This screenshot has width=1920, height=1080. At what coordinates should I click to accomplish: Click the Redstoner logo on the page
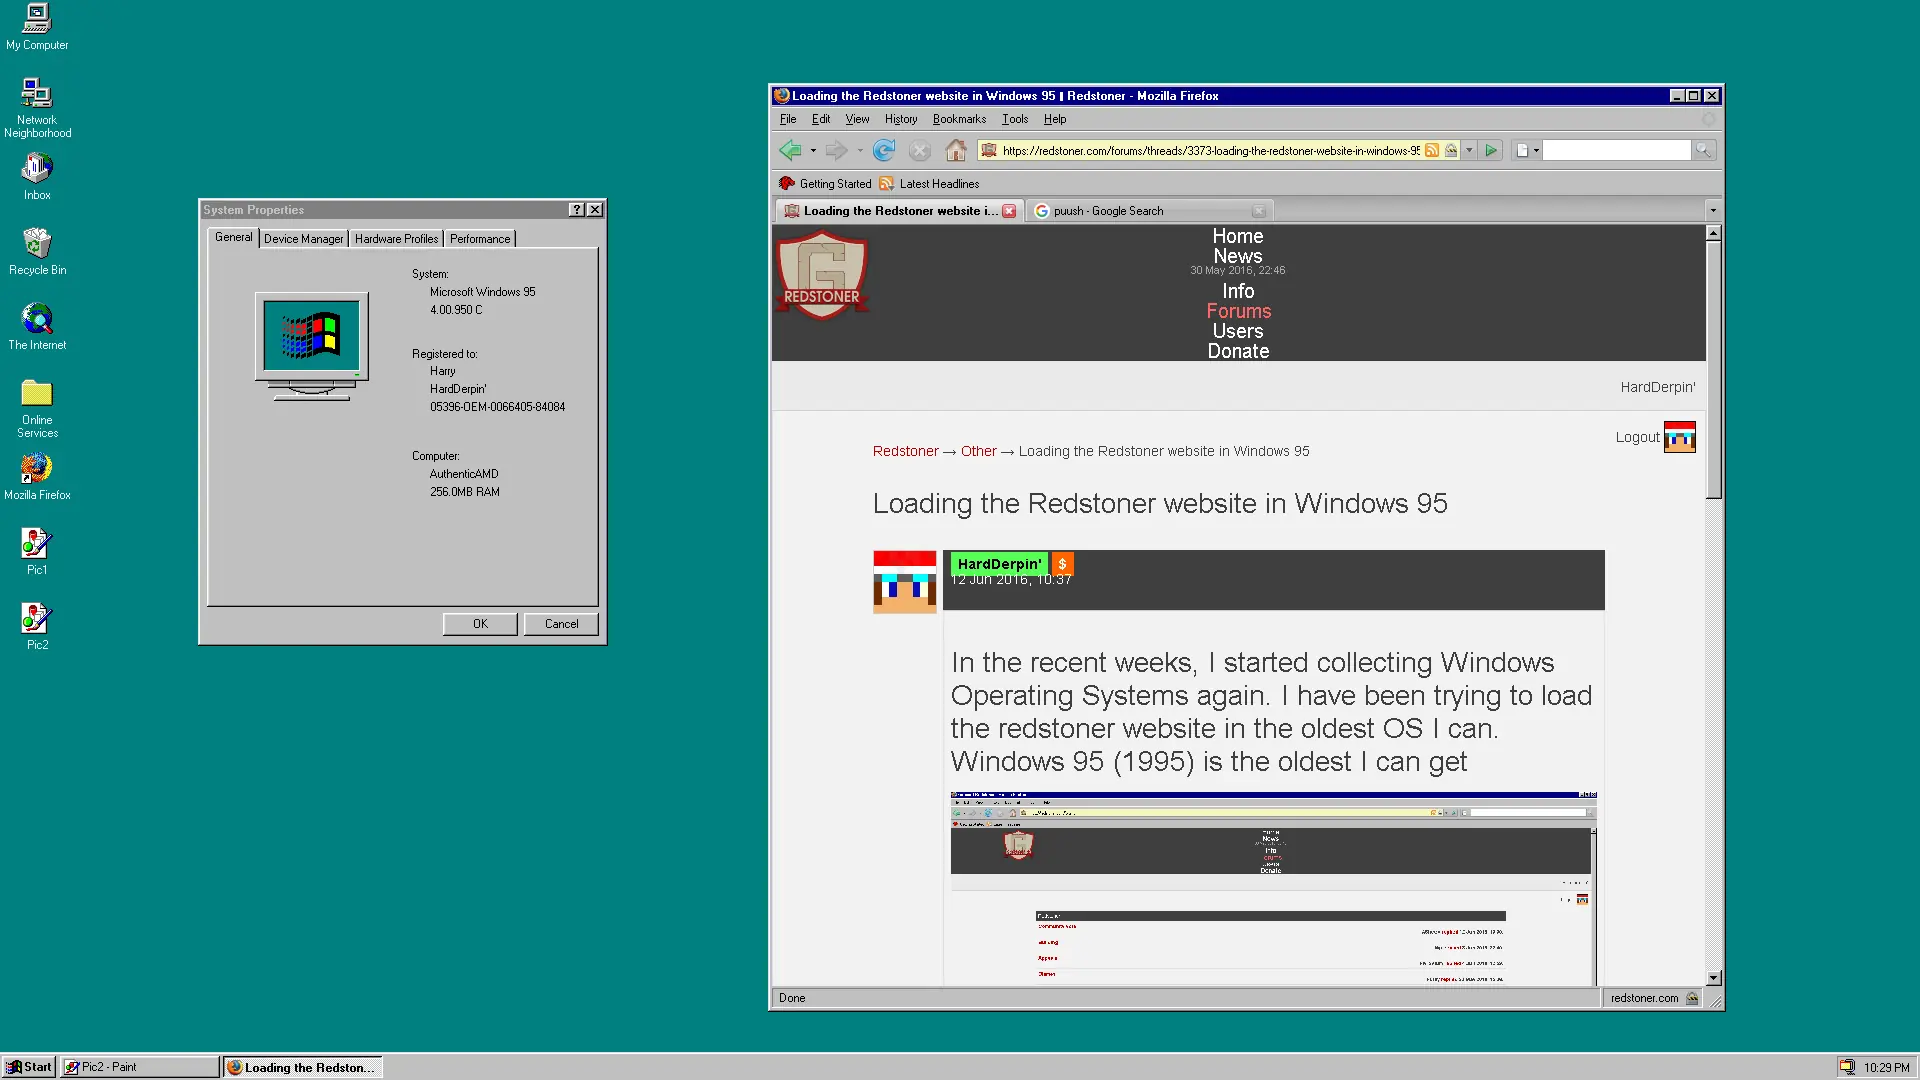(x=822, y=276)
